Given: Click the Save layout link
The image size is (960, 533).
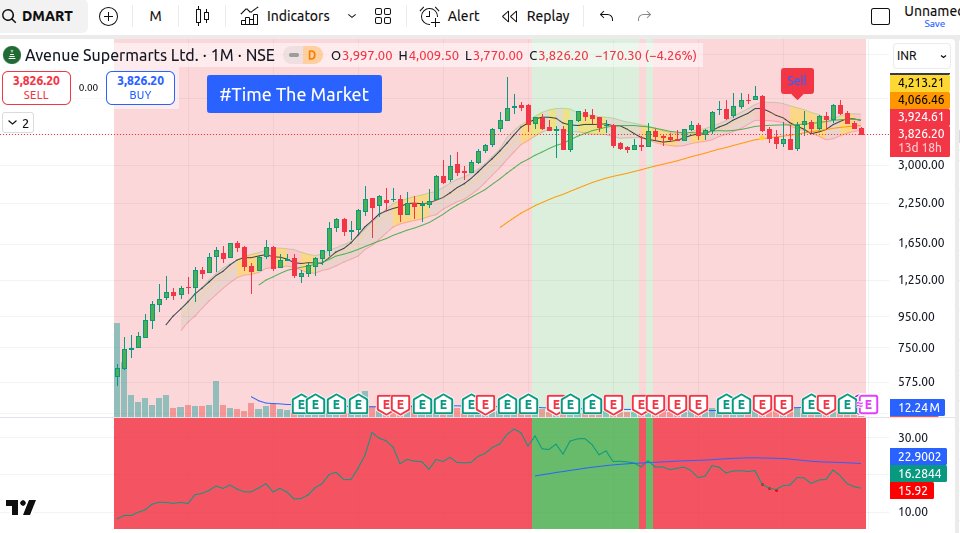Looking at the screenshot, I should (x=934, y=24).
